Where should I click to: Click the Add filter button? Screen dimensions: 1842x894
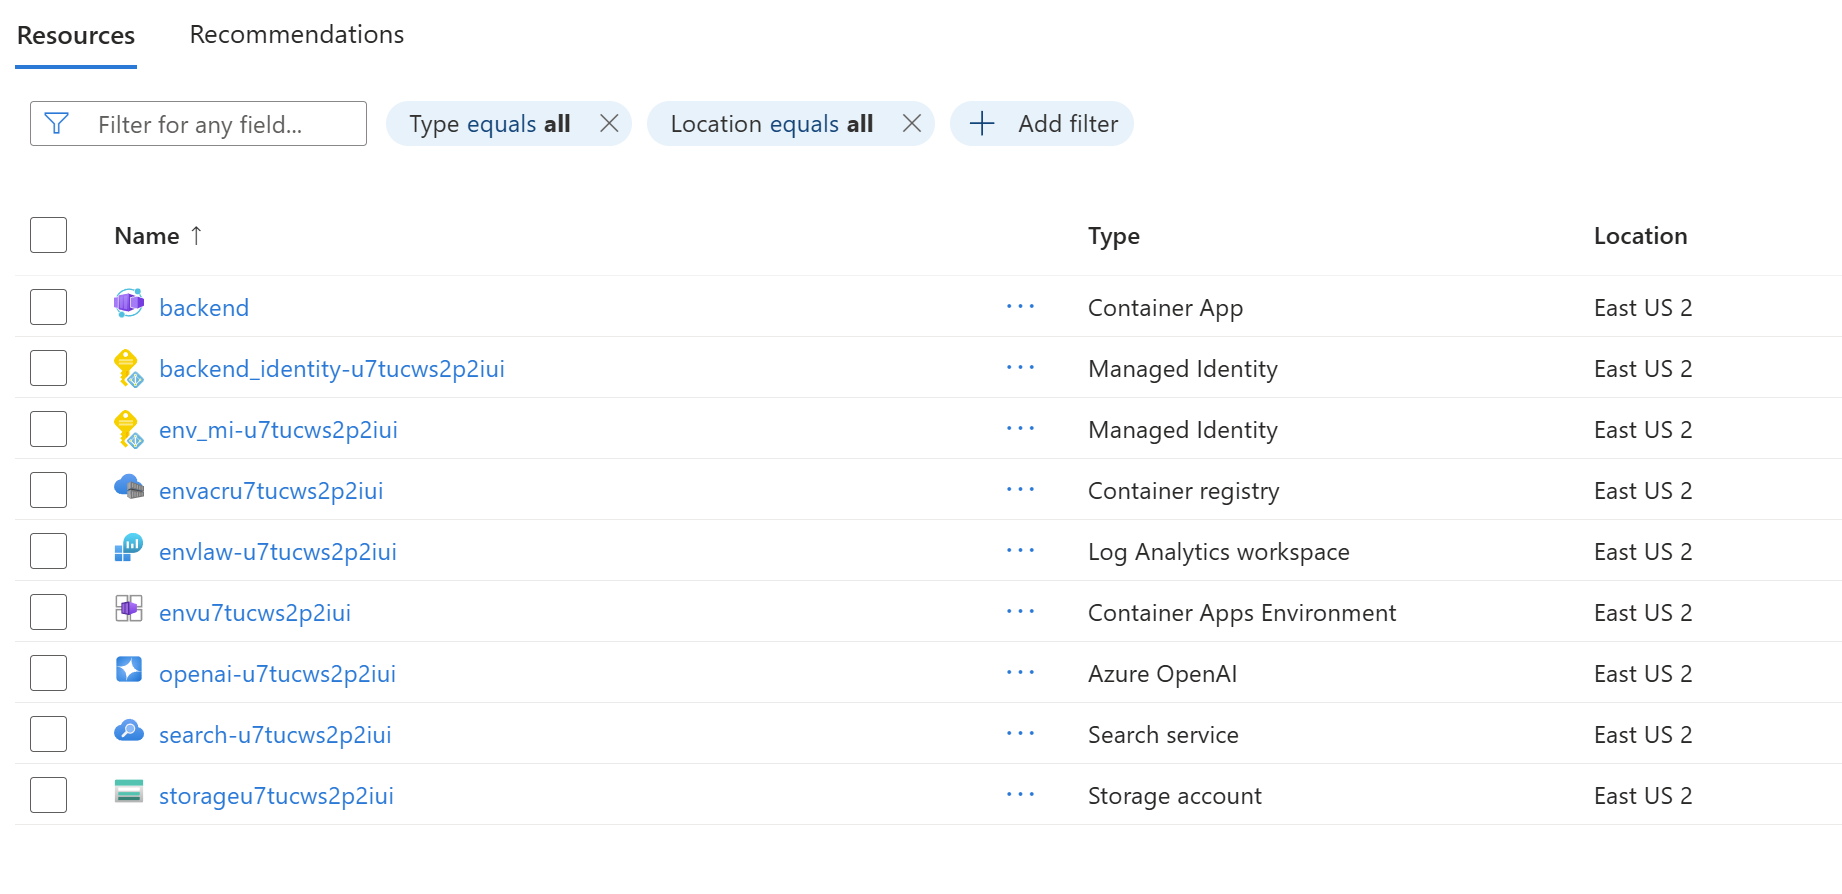tap(1041, 123)
